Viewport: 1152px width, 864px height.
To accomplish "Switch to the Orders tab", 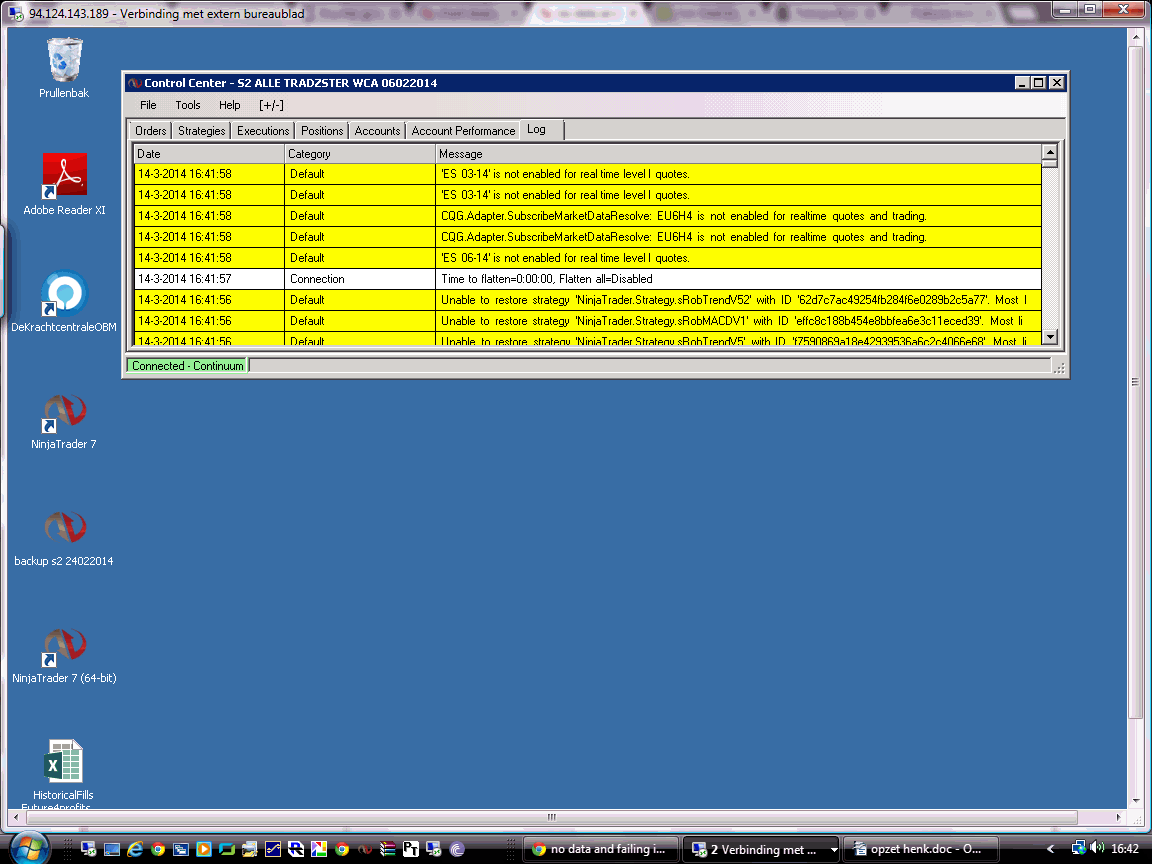I will (x=151, y=131).
